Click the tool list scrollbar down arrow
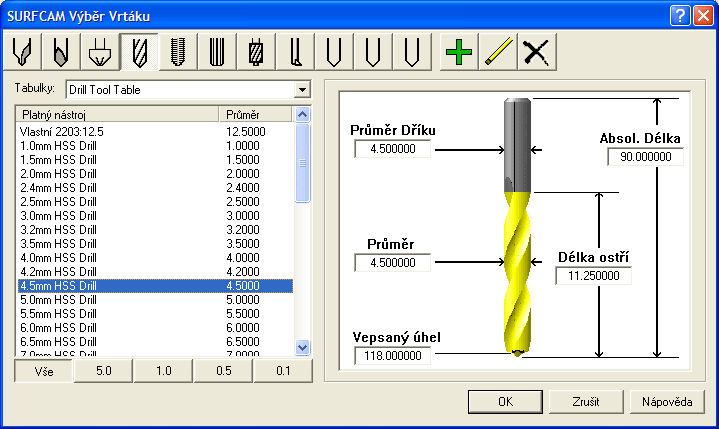Screen dimensions: 719x429 (x=302, y=347)
